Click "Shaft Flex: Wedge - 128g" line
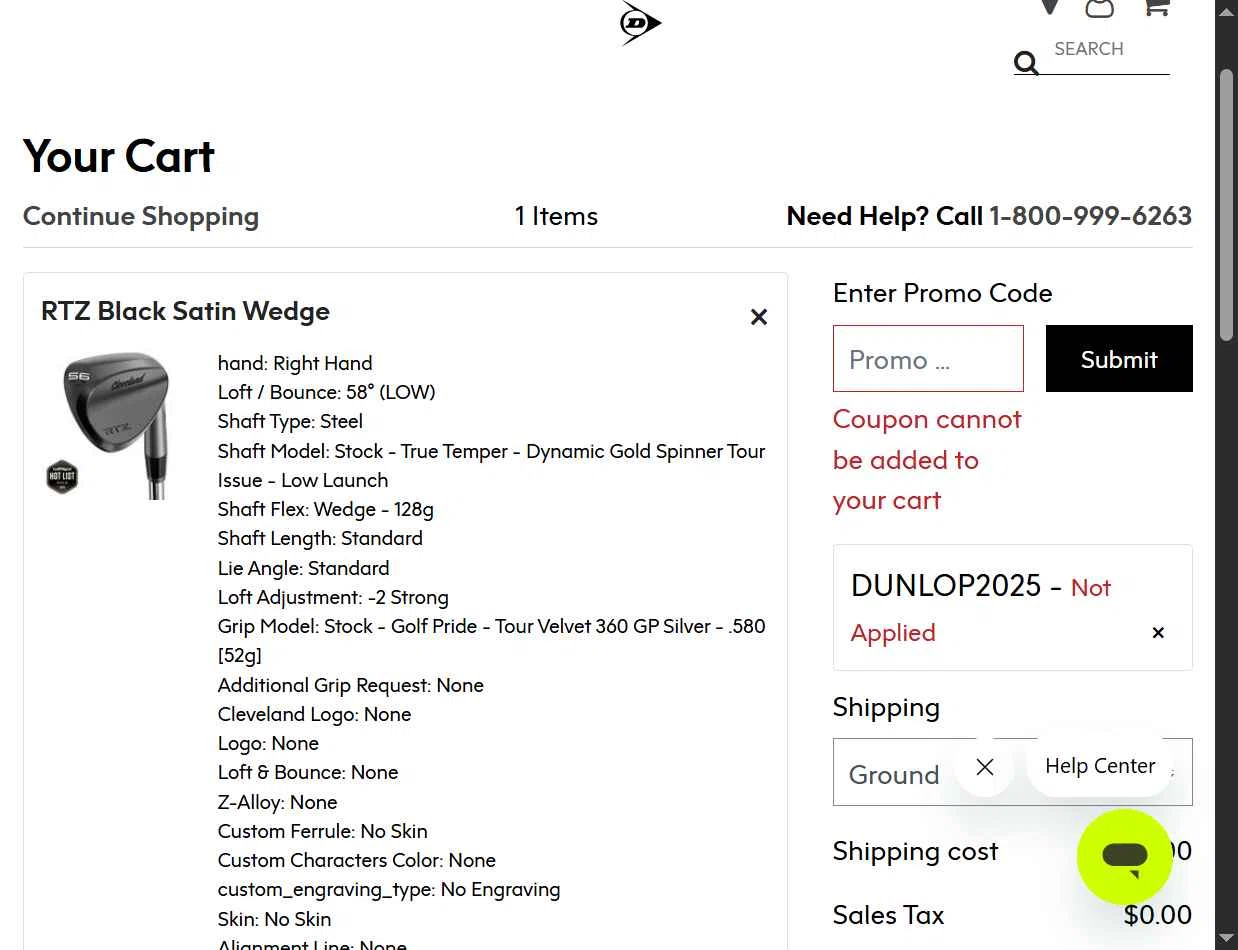 [x=326, y=509]
